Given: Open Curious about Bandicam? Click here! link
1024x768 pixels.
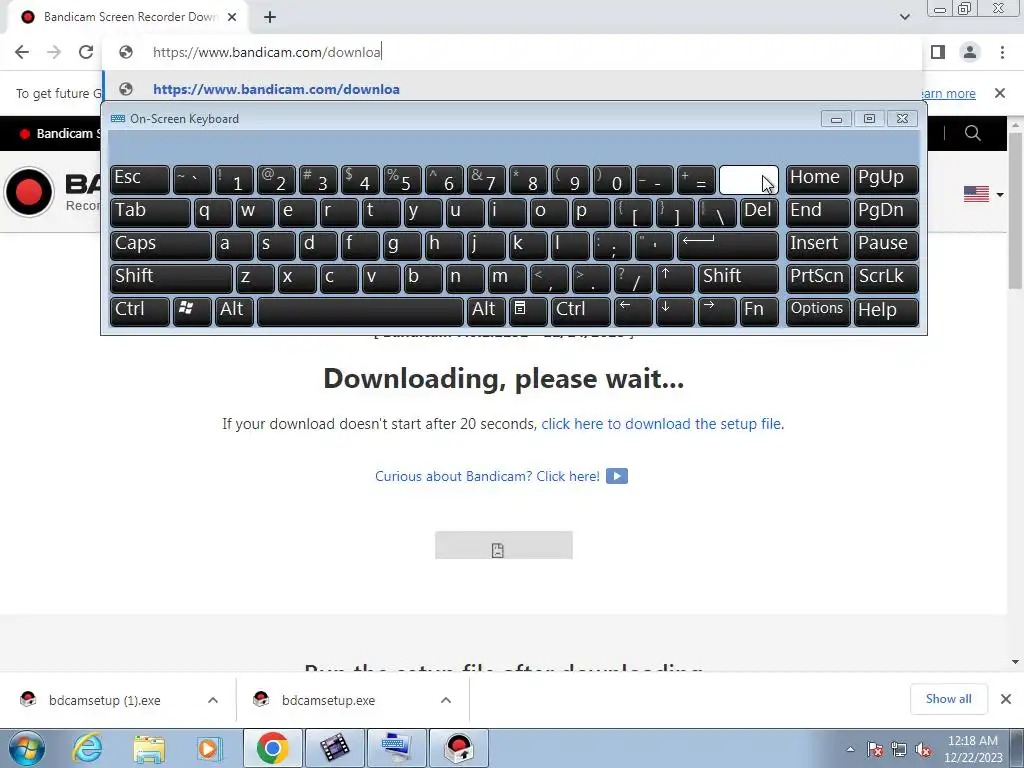Looking at the screenshot, I should point(487,476).
